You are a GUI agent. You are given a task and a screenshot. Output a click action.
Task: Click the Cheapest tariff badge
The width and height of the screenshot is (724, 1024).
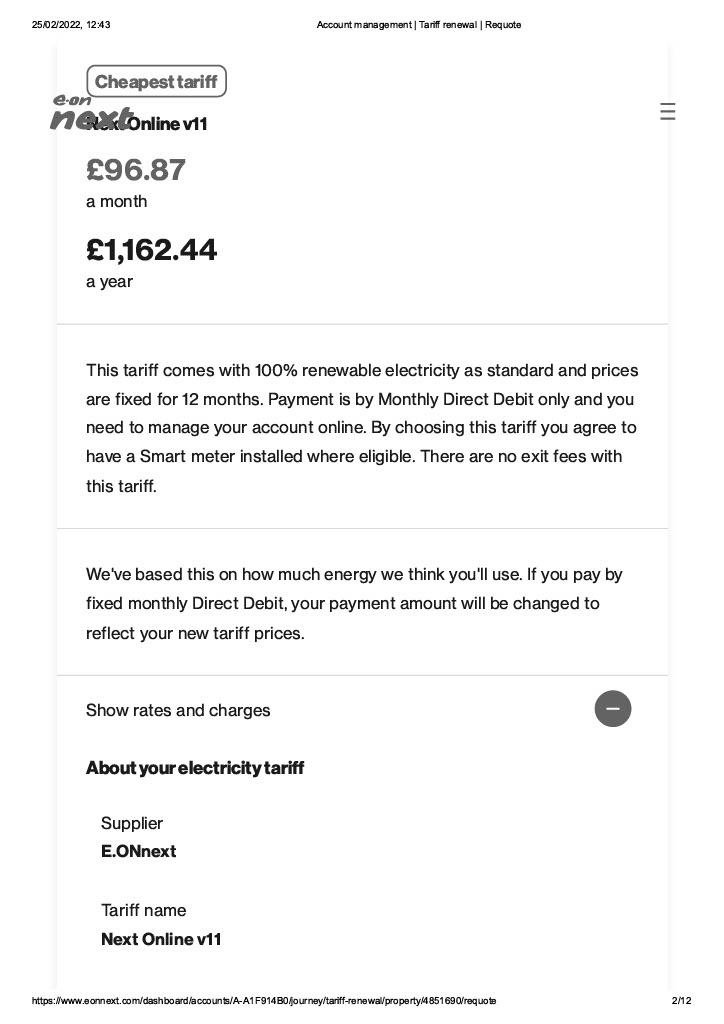click(x=157, y=82)
